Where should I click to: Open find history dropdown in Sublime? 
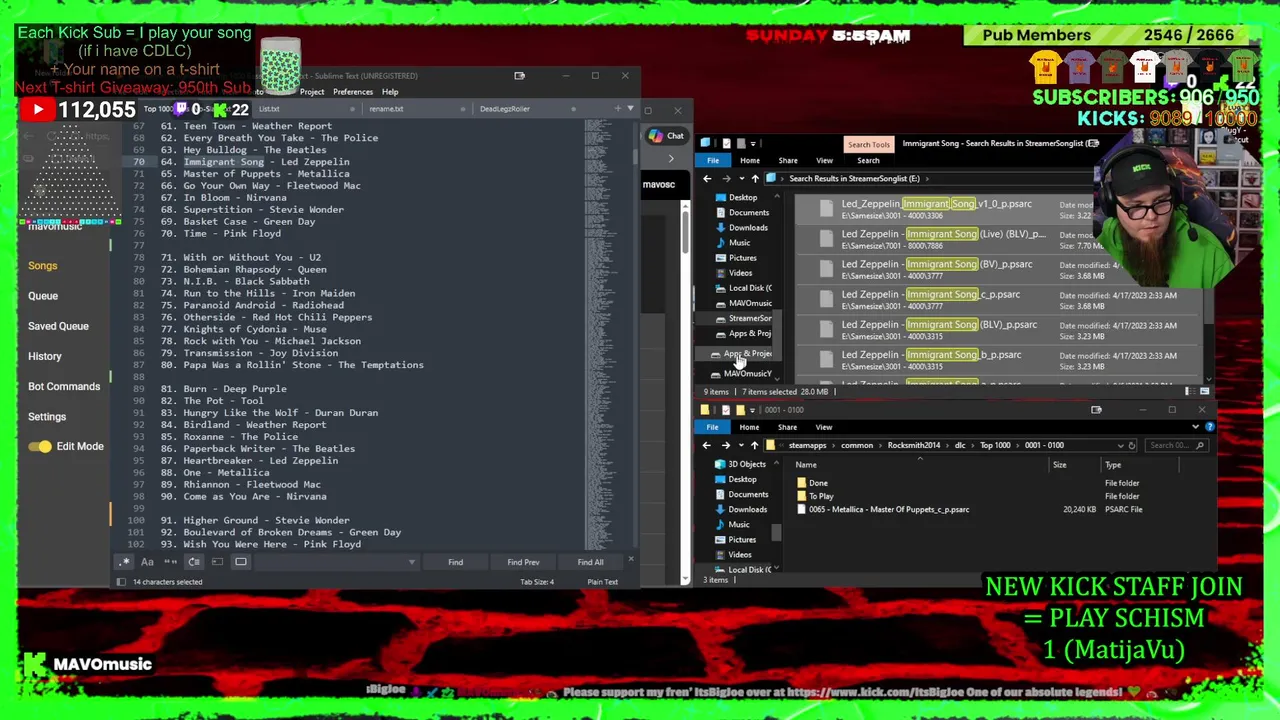(x=411, y=562)
